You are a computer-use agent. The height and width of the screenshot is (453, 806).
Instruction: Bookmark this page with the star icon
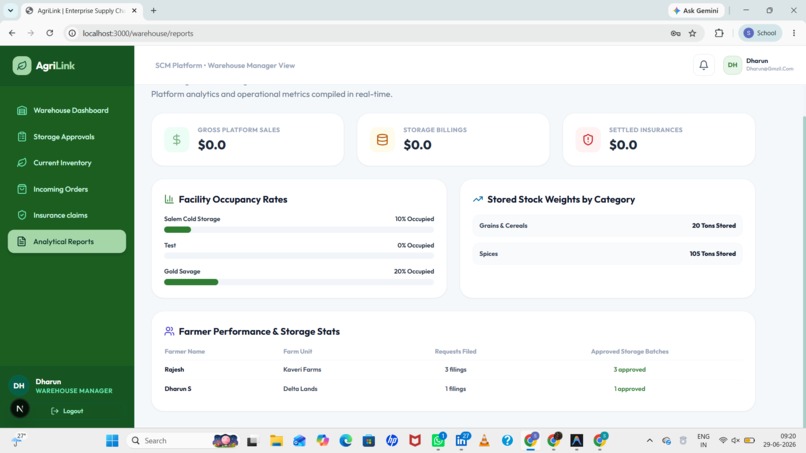(692, 33)
